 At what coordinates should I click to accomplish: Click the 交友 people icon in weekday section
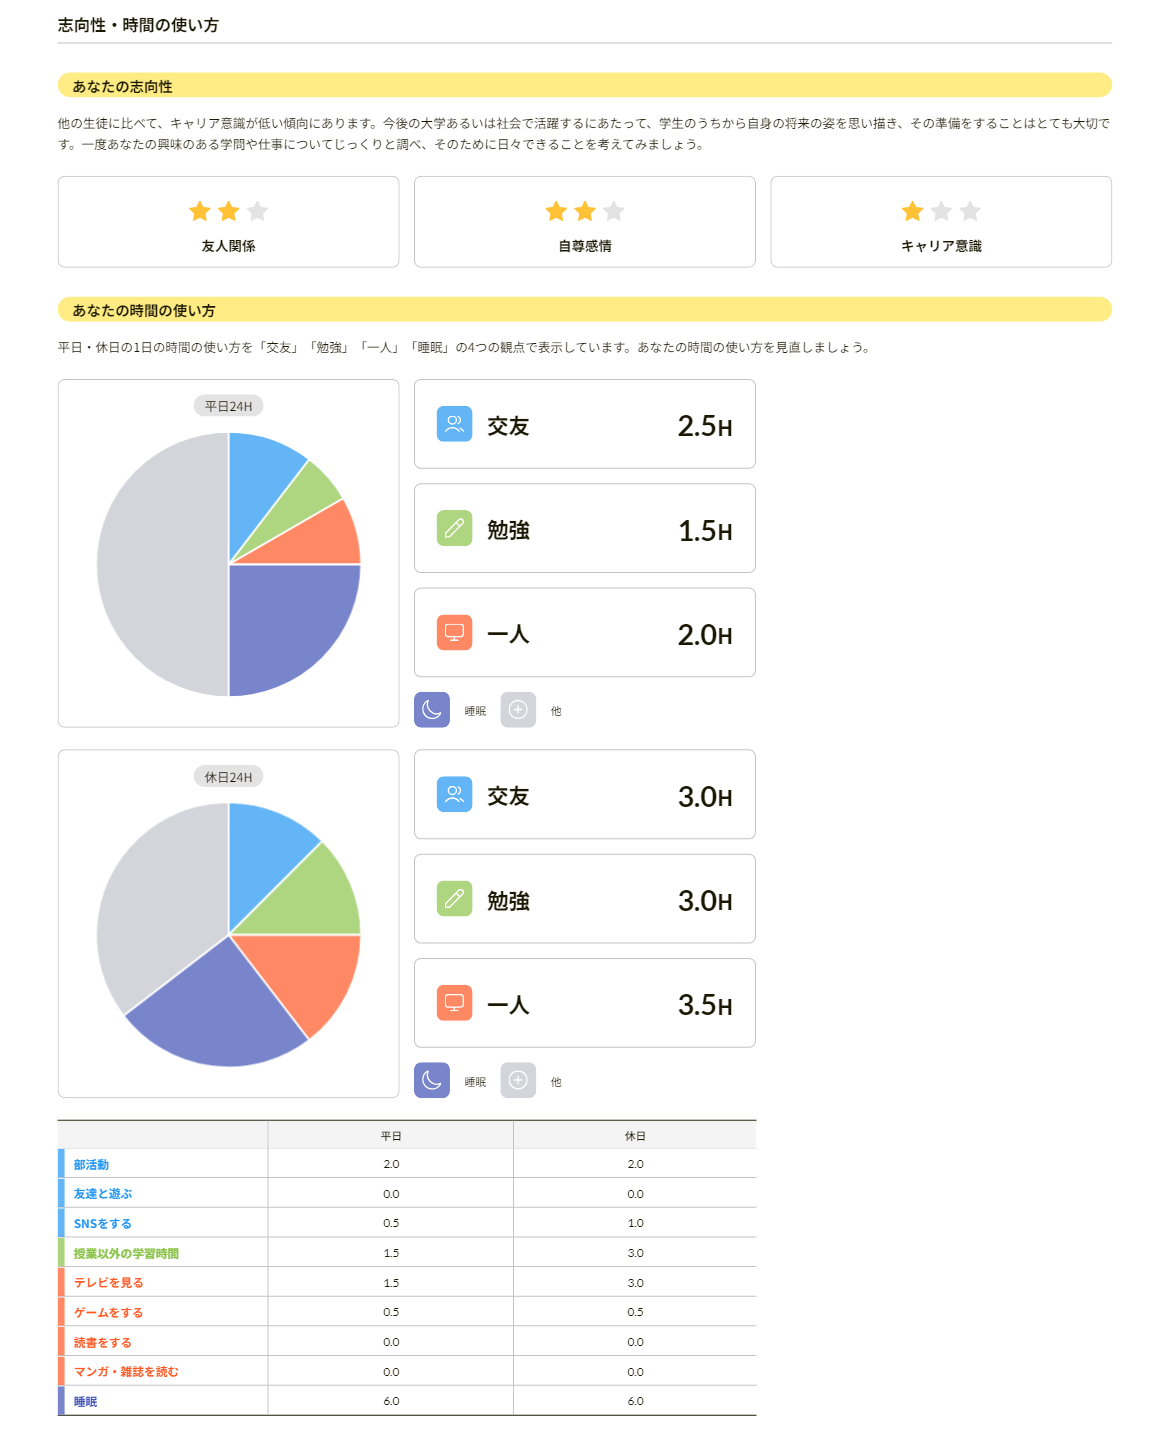pyautogui.click(x=454, y=424)
